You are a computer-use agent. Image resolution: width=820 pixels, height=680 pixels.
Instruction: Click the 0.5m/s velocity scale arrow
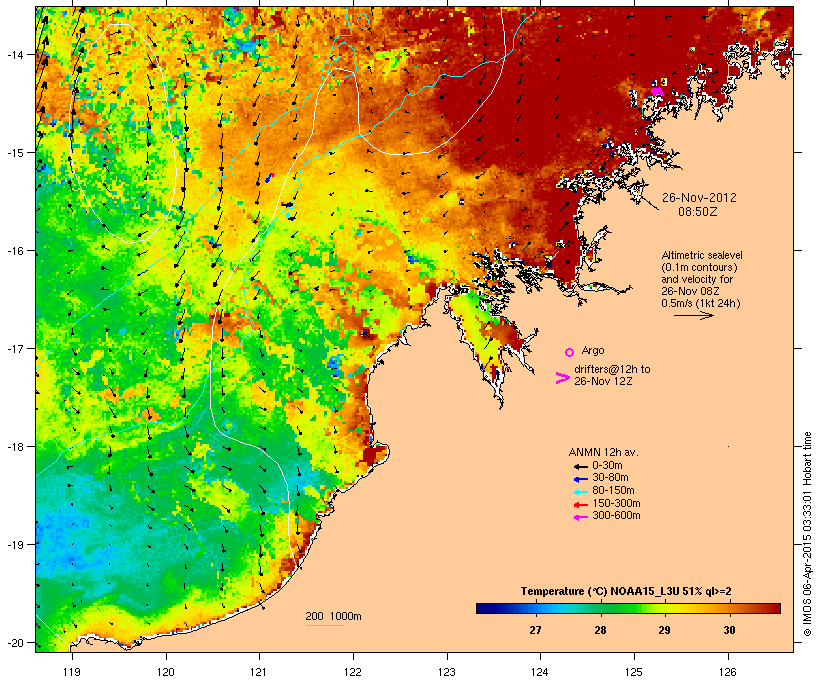point(693,315)
